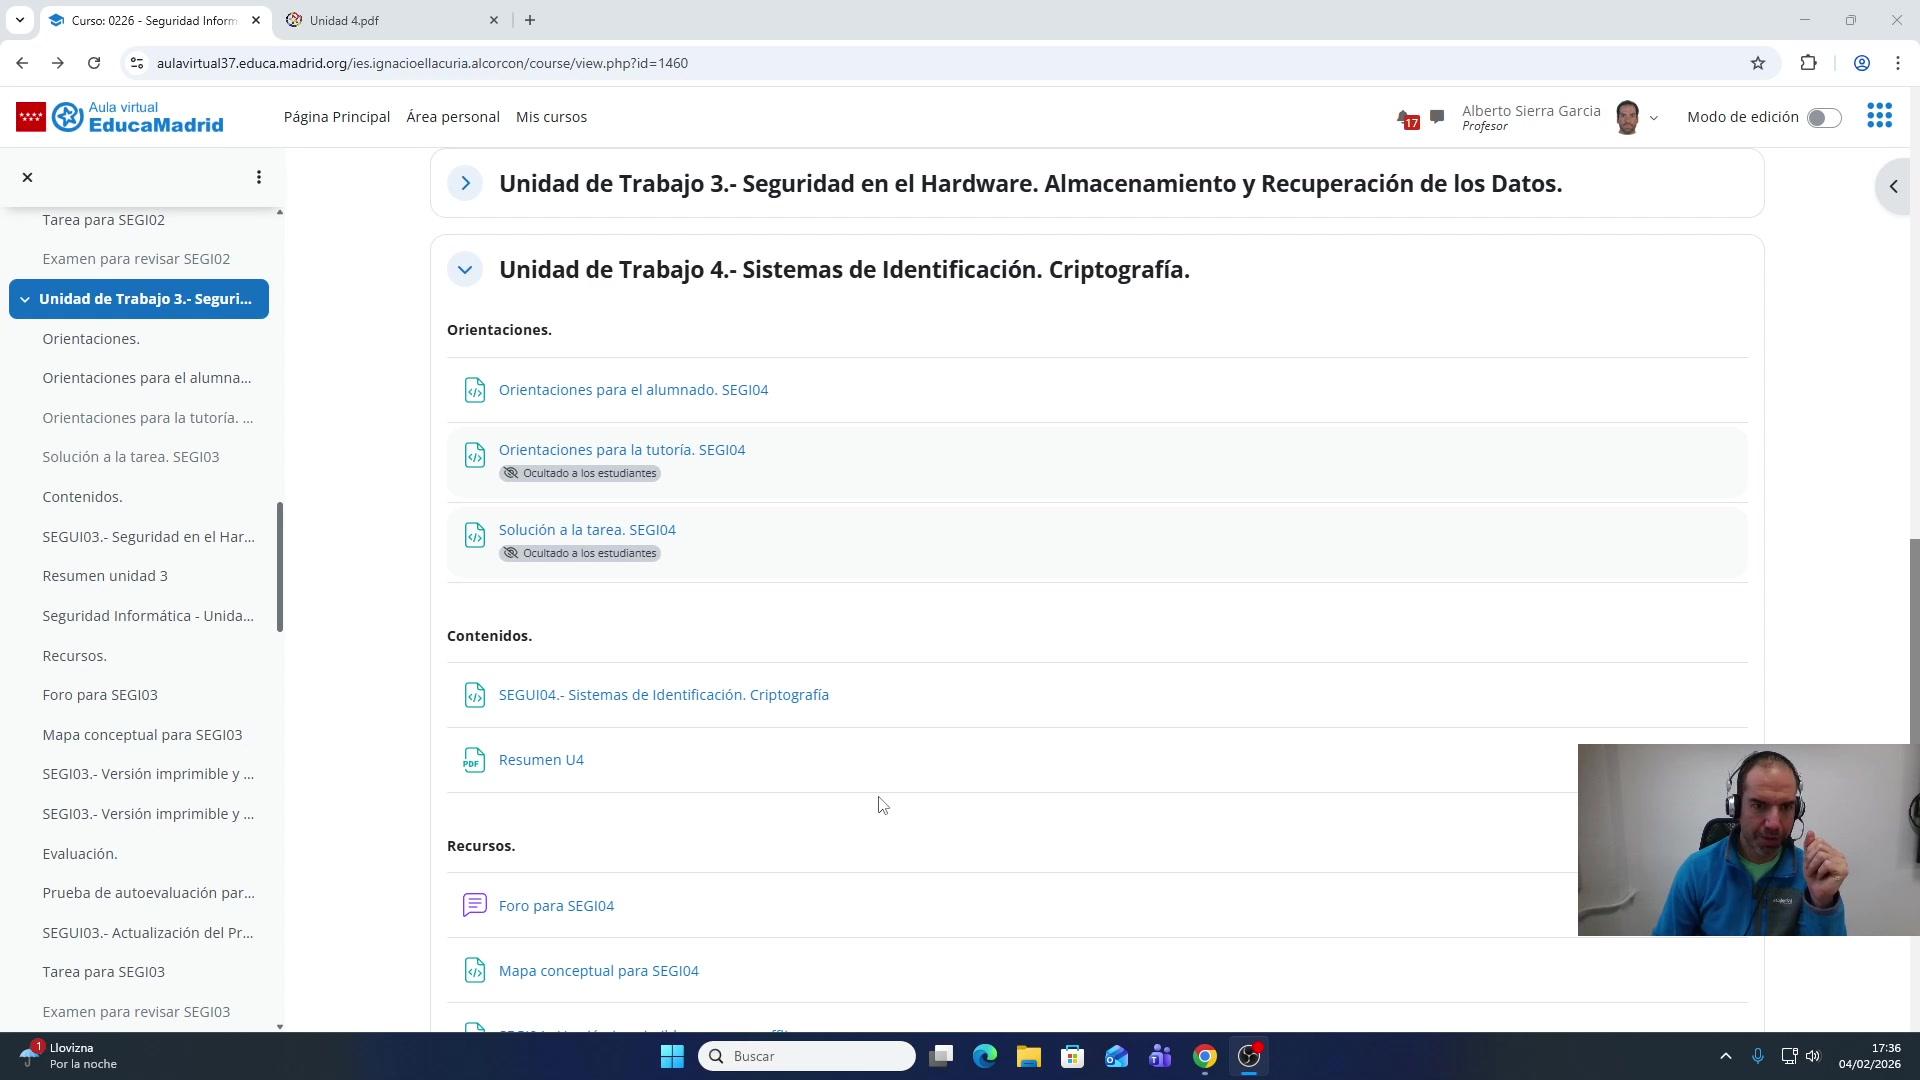Close the course index sidebar
The image size is (1920, 1080).
click(28, 177)
